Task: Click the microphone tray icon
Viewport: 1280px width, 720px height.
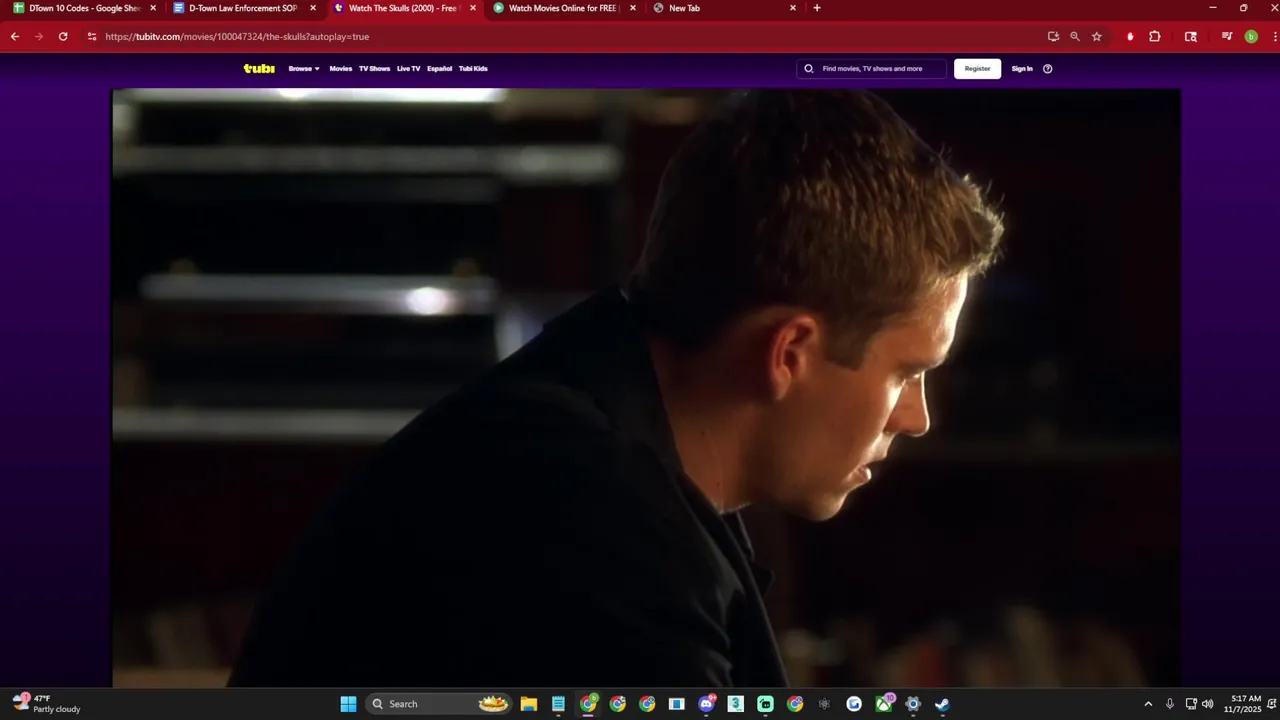Action: [1170, 704]
